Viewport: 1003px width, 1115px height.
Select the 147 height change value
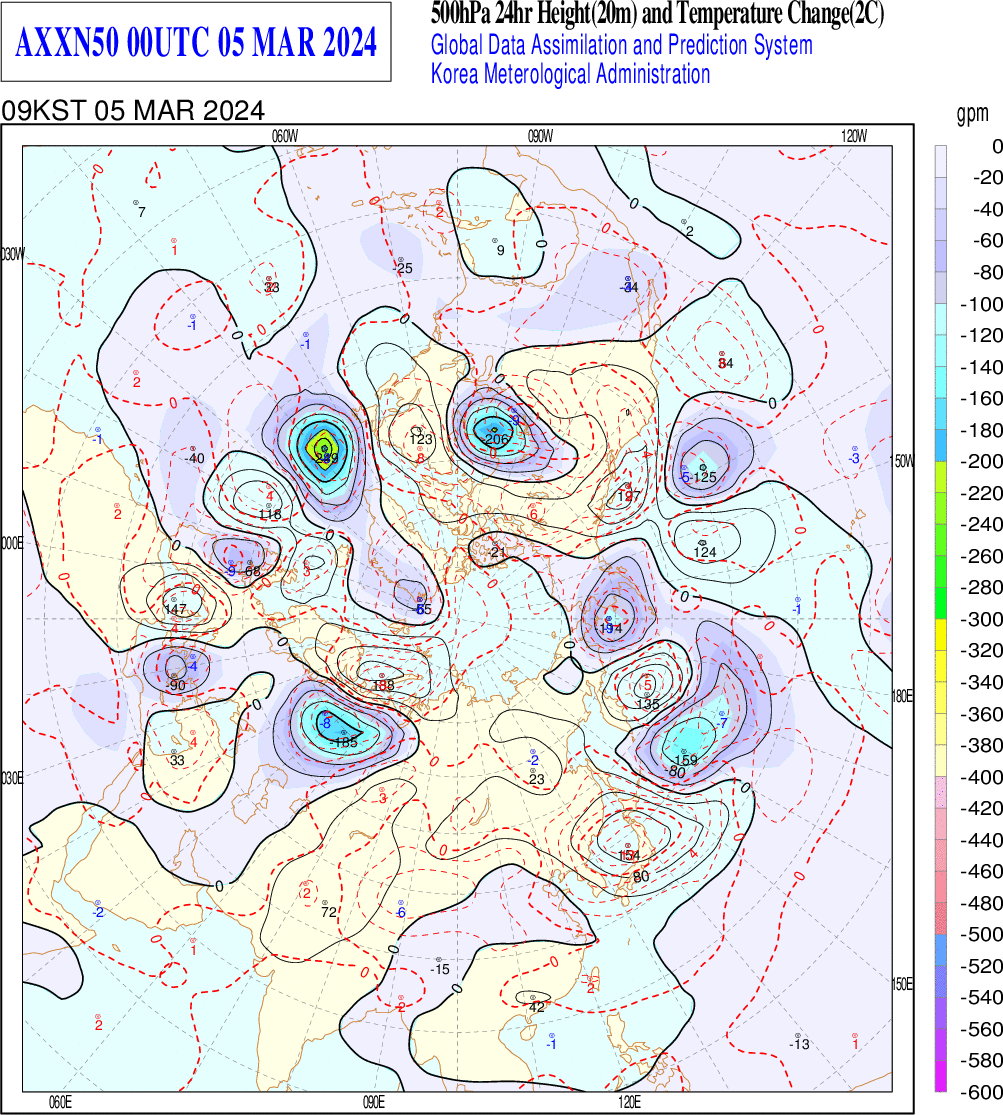pos(175,609)
